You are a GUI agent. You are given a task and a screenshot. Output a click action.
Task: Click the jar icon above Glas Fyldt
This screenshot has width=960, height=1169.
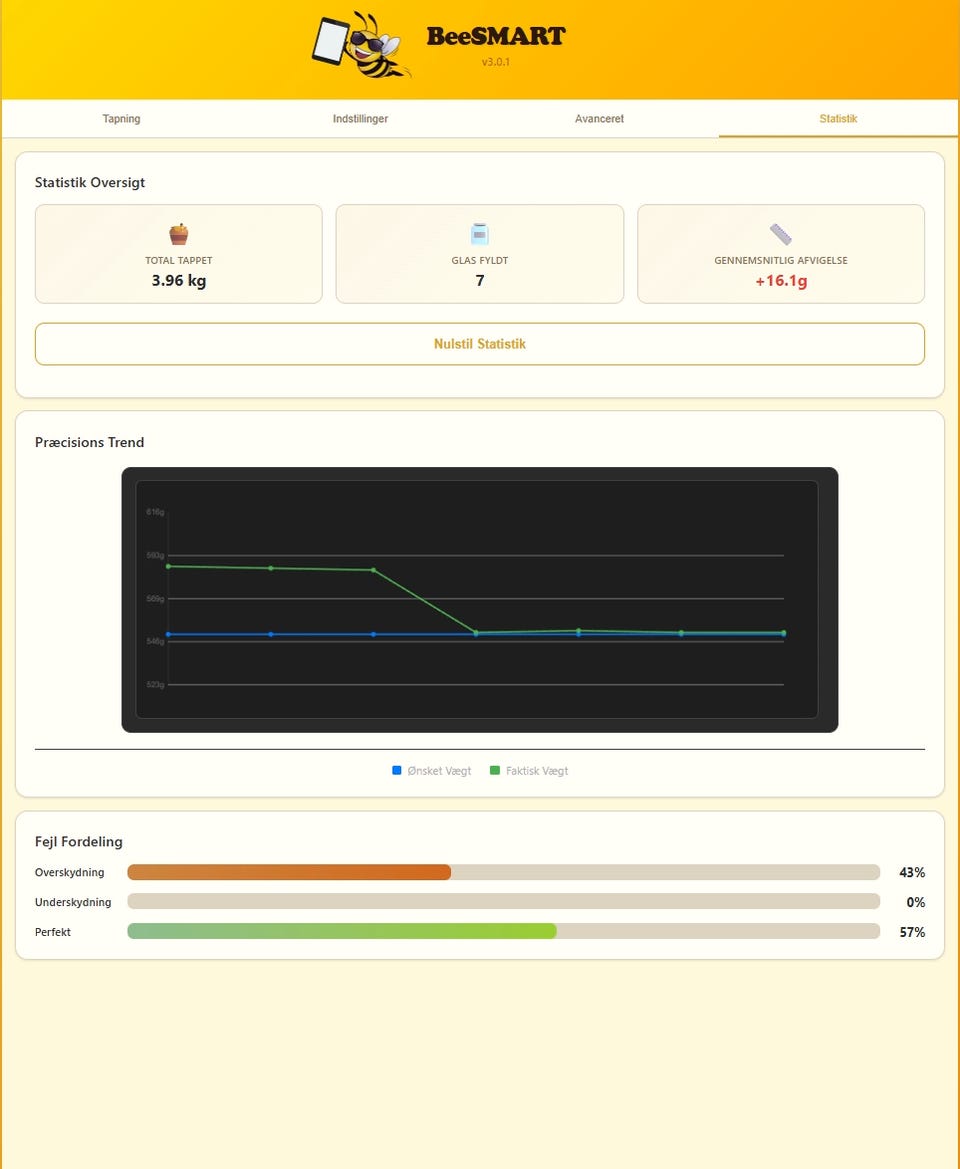coord(480,234)
